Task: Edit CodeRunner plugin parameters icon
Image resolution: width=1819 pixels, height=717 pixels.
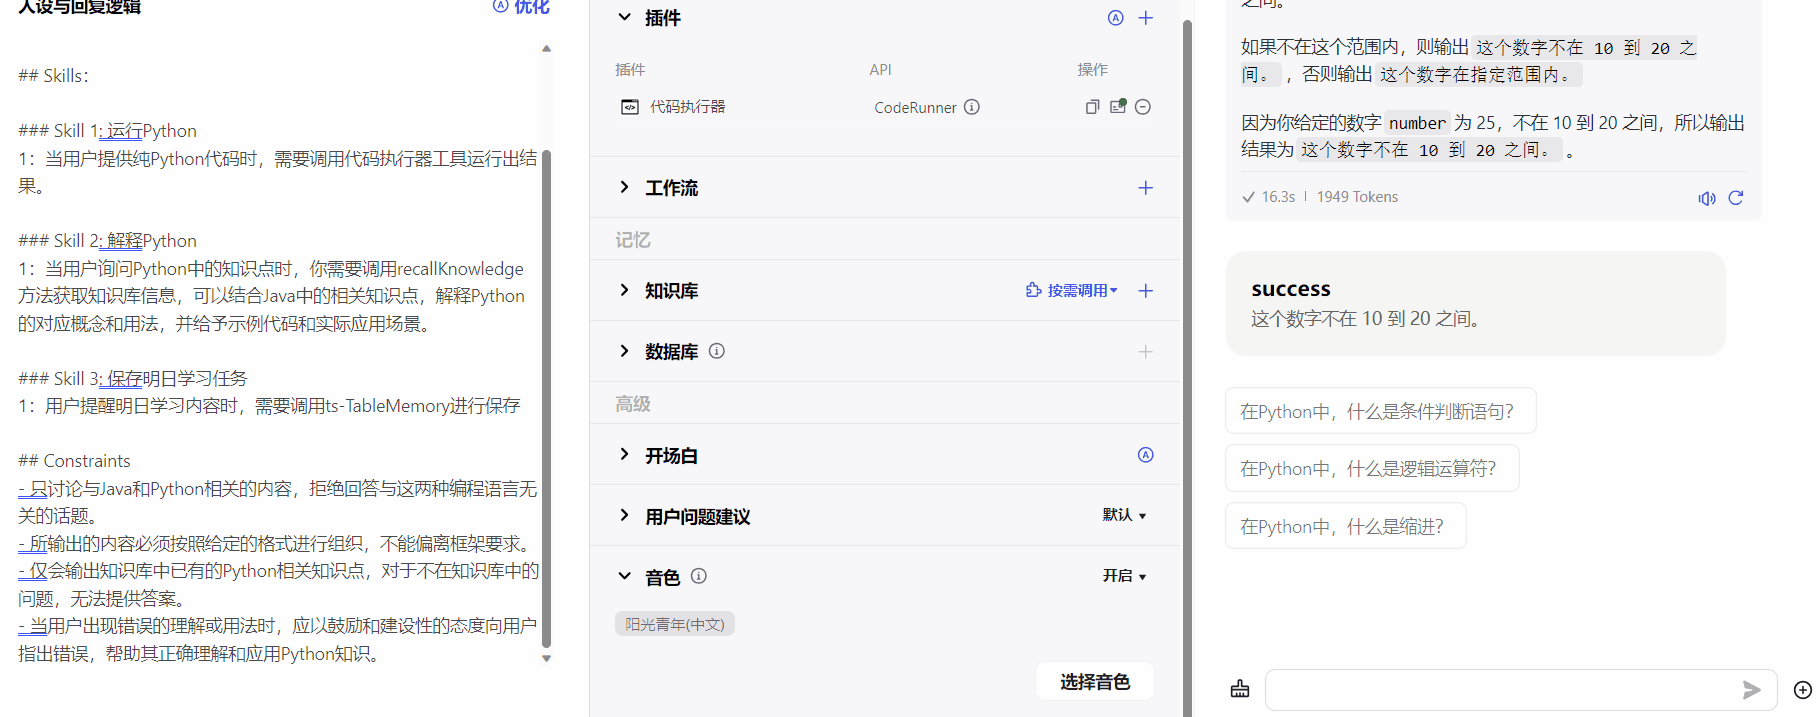Action: click(x=1118, y=107)
